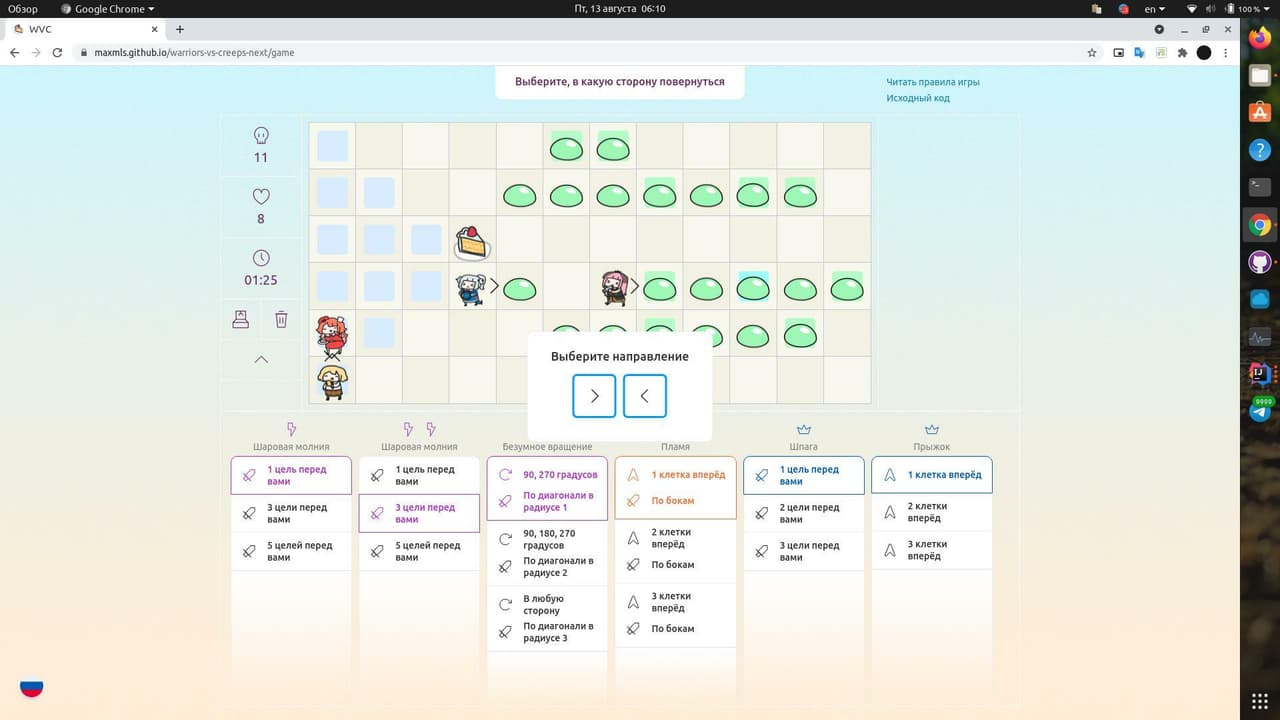Open Google Translate extension icon
The image size is (1280, 720).
point(1140,53)
